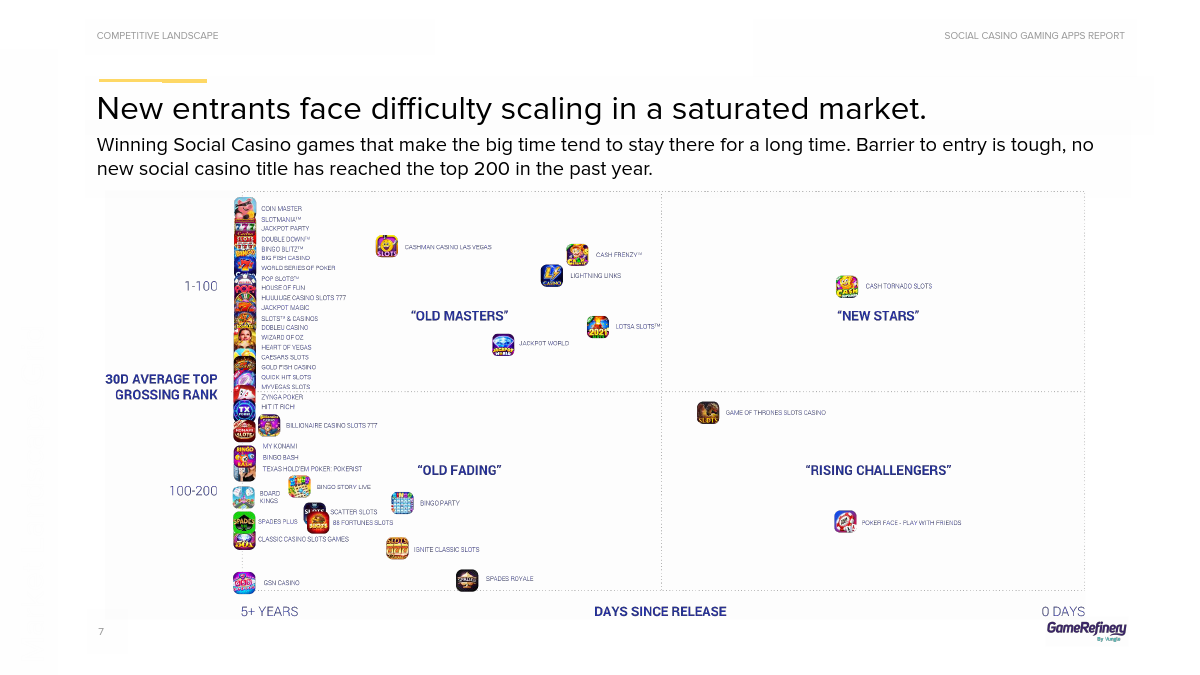Click the "Old Masters" quadrant label

(459, 316)
